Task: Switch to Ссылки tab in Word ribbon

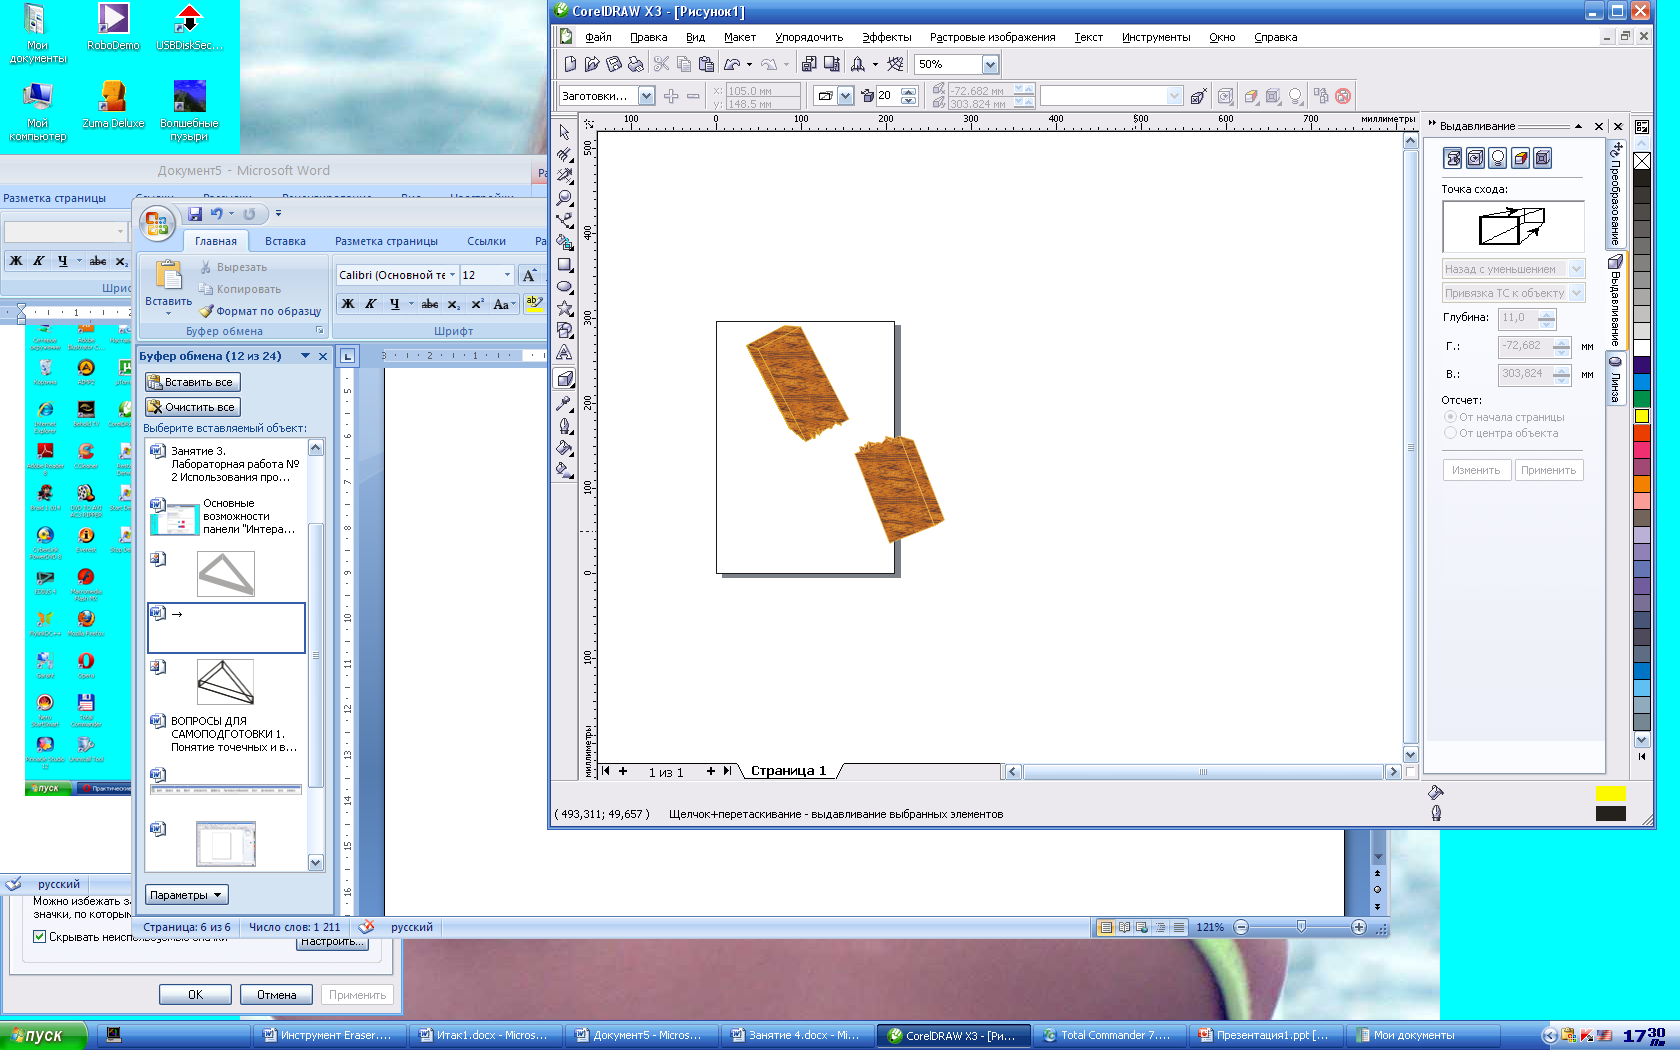Action: [486, 241]
